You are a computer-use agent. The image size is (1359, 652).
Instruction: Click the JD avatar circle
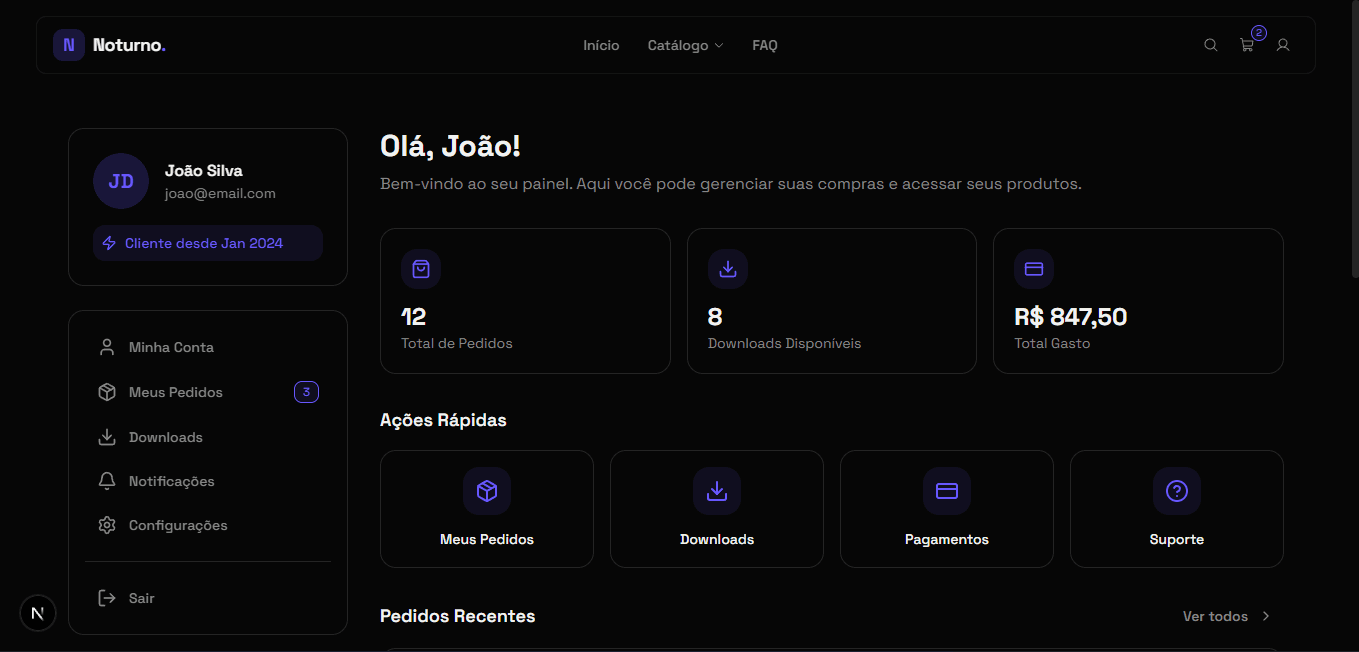click(x=121, y=181)
